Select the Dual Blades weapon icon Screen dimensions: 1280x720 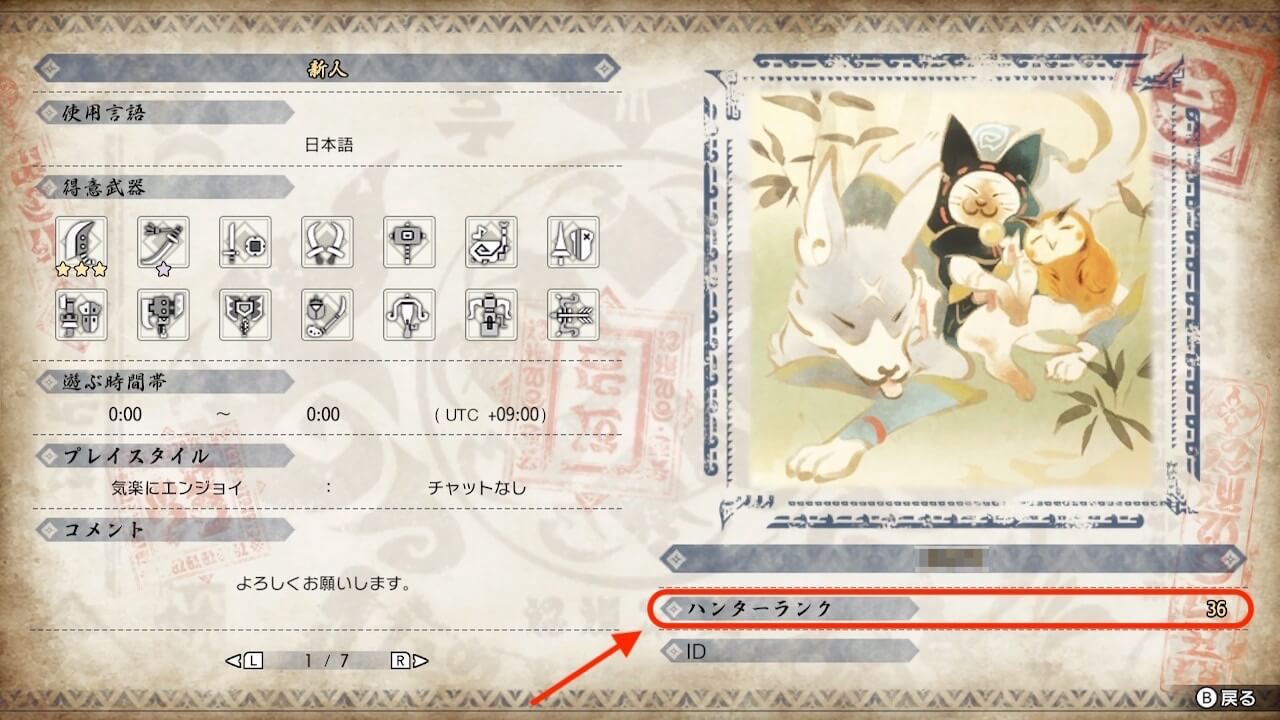coord(328,241)
